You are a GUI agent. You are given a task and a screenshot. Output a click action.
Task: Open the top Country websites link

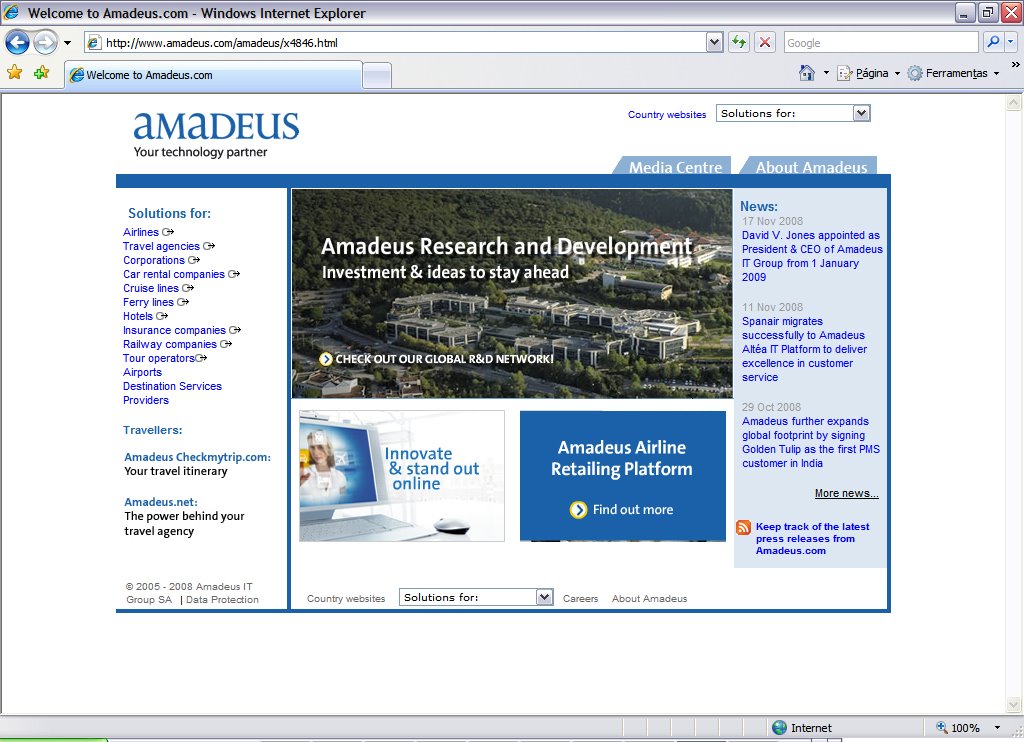pos(667,114)
